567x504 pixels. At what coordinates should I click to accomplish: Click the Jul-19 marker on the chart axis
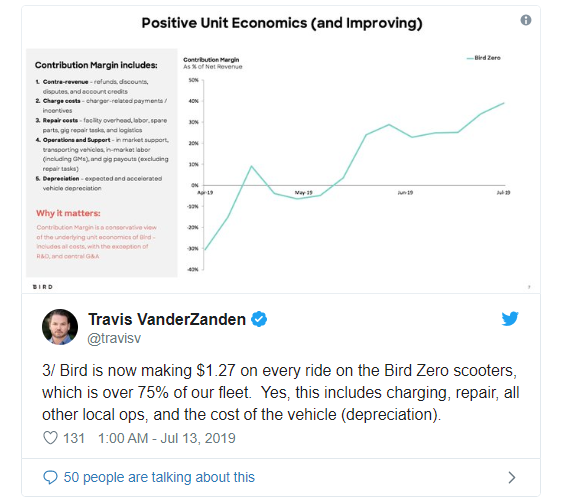(x=503, y=193)
